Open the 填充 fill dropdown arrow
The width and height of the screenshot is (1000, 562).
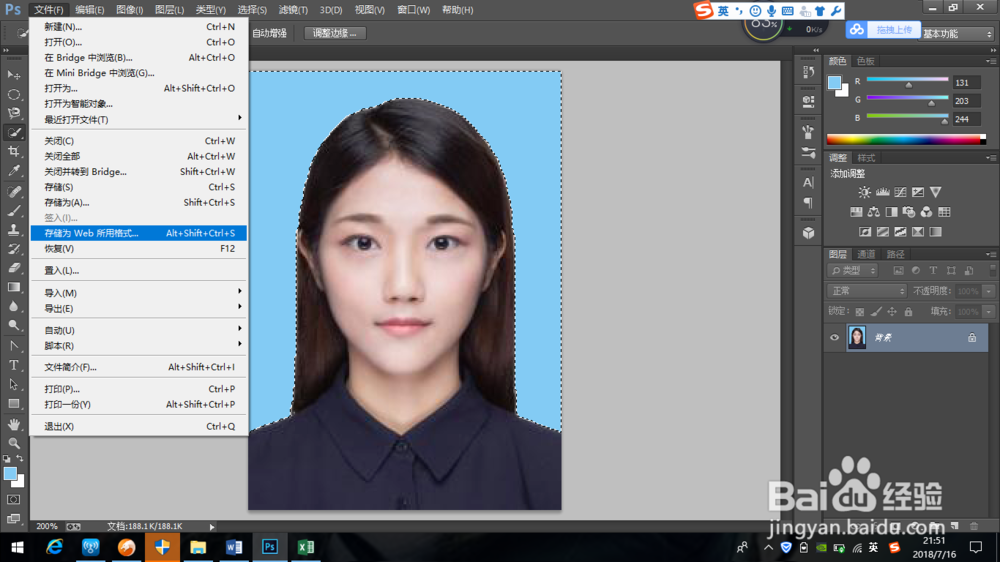click(989, 312)
